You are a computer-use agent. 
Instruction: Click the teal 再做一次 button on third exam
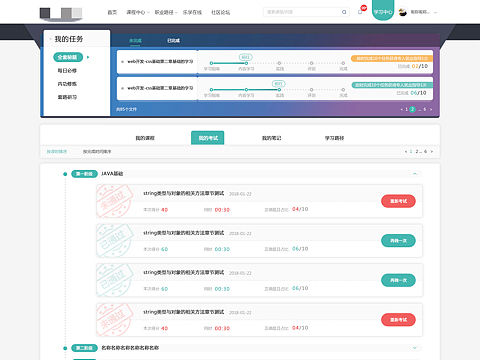pos(398,280)
